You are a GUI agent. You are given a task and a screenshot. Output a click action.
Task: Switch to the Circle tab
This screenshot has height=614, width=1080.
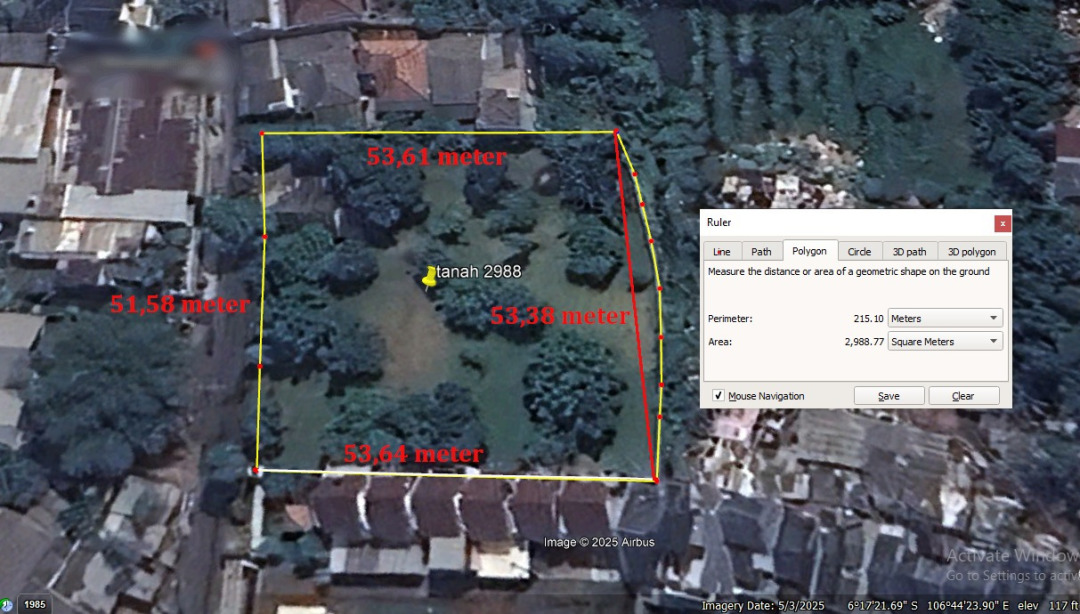[x=859, y=252]
